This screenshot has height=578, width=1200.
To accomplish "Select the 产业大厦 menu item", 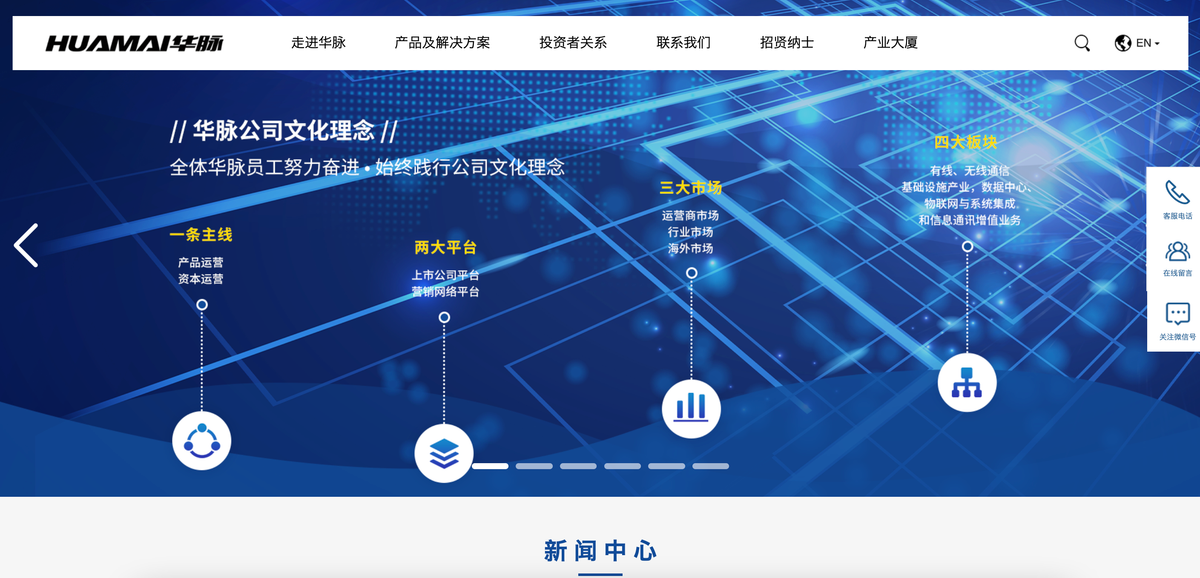I will click(890, 43).
